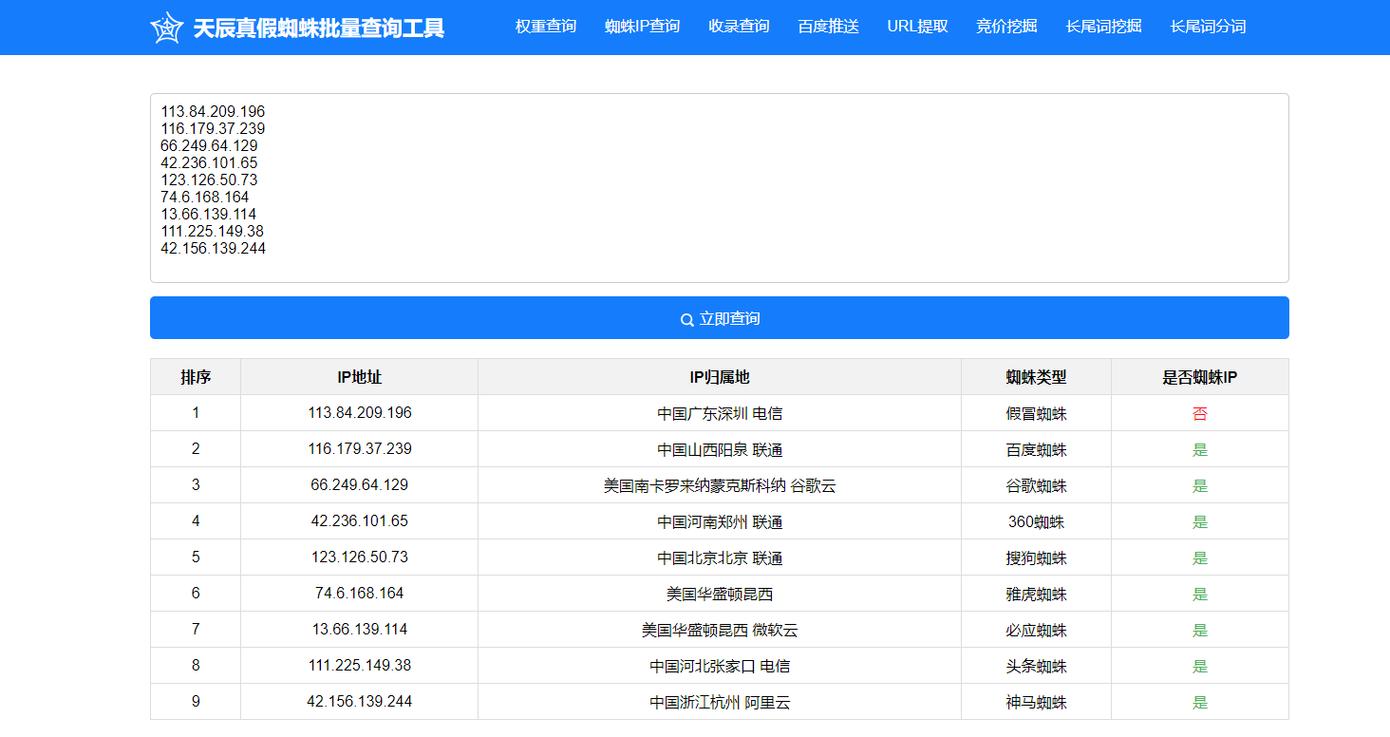Viewport: 1390px width, 737px height.
Task: Click the 假冒蜘蛛 spider type cell
Action: tap(1036, 413)
